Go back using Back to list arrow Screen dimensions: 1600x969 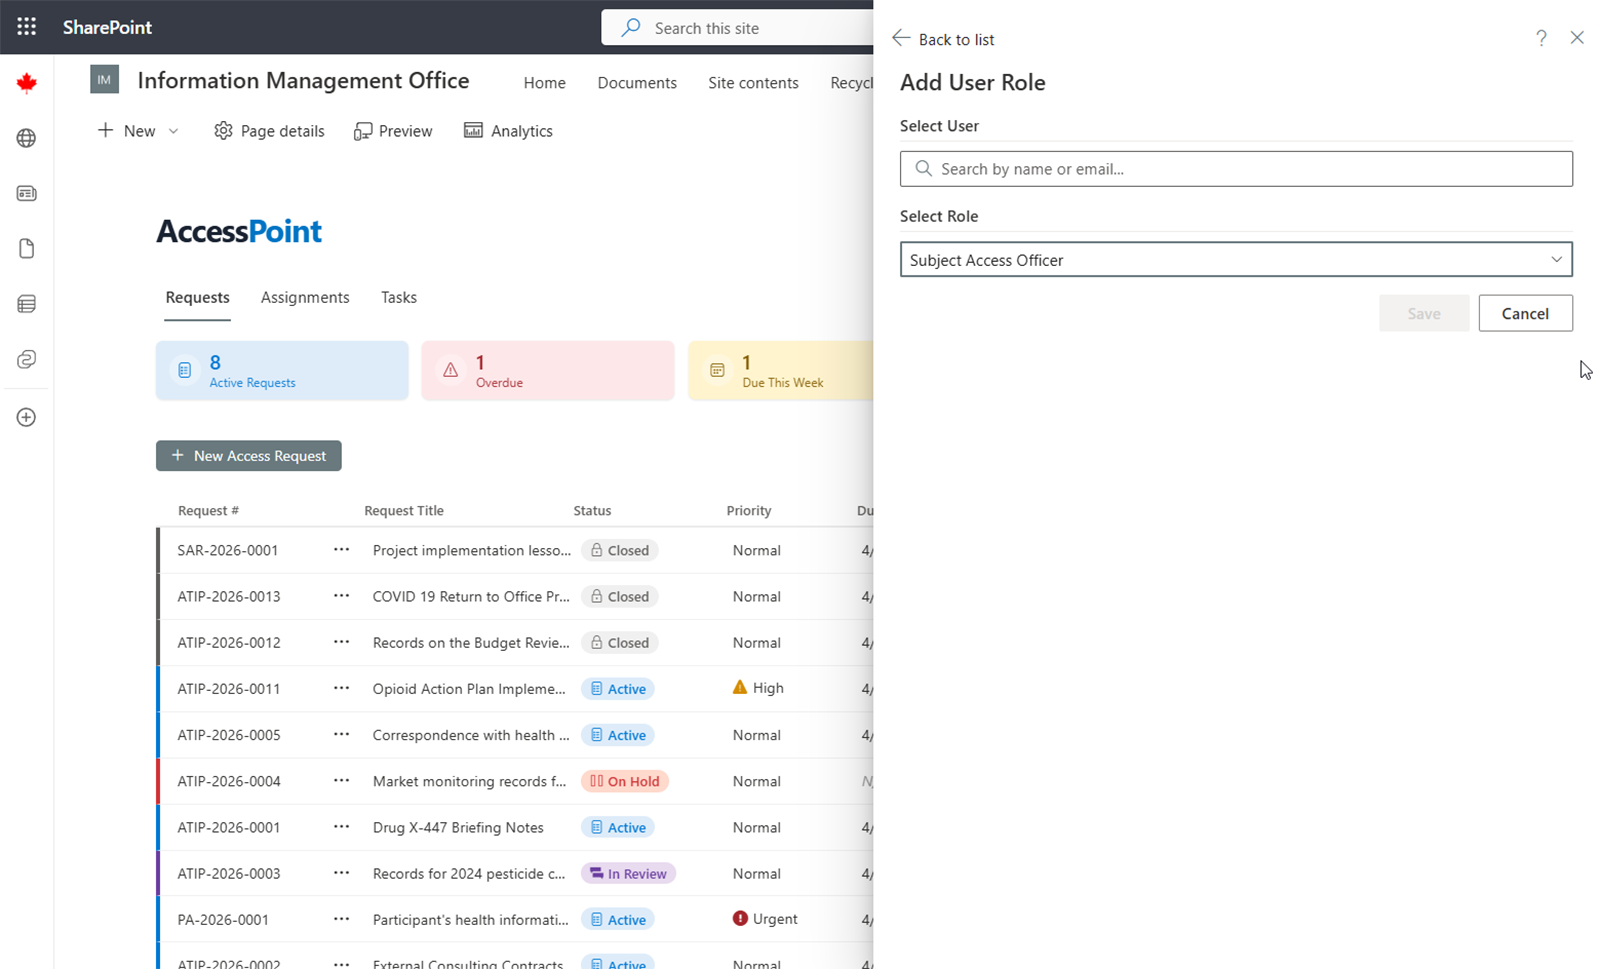[901, 38]
